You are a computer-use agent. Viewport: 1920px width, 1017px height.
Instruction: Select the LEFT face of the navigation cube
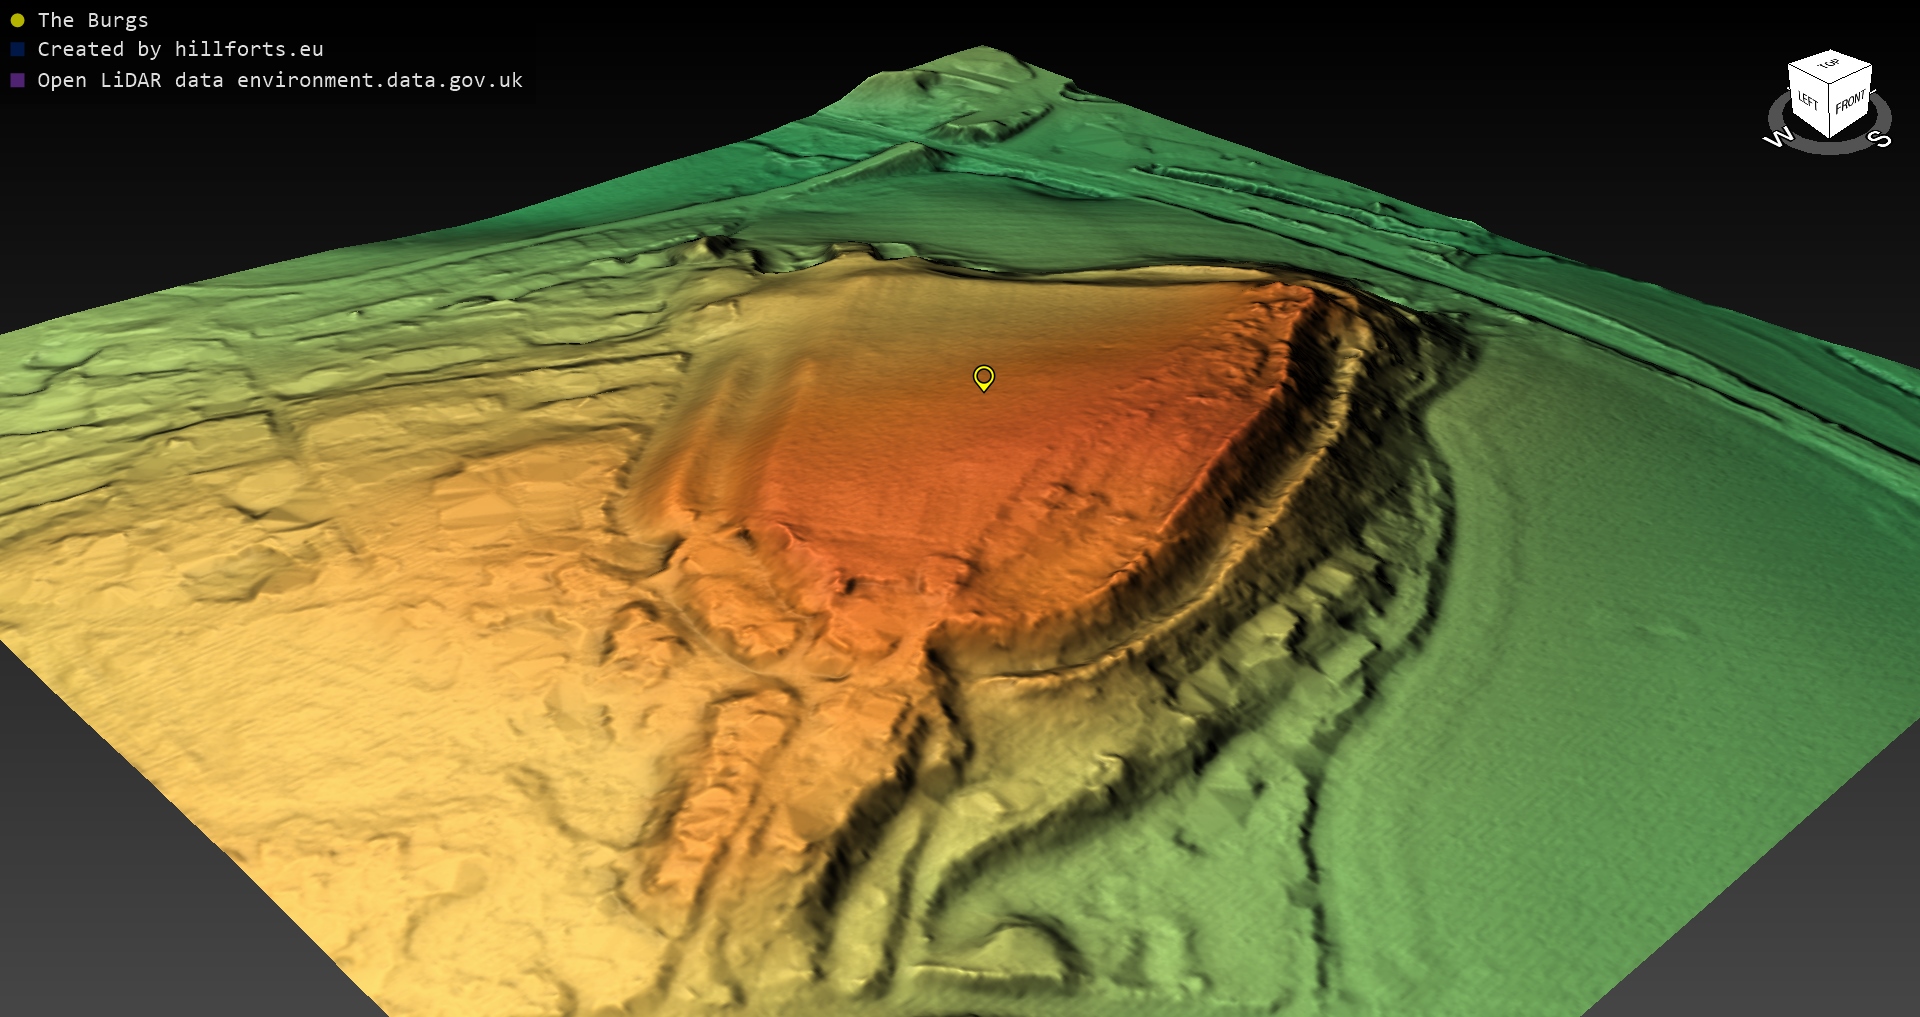(x=1808, y=102)
